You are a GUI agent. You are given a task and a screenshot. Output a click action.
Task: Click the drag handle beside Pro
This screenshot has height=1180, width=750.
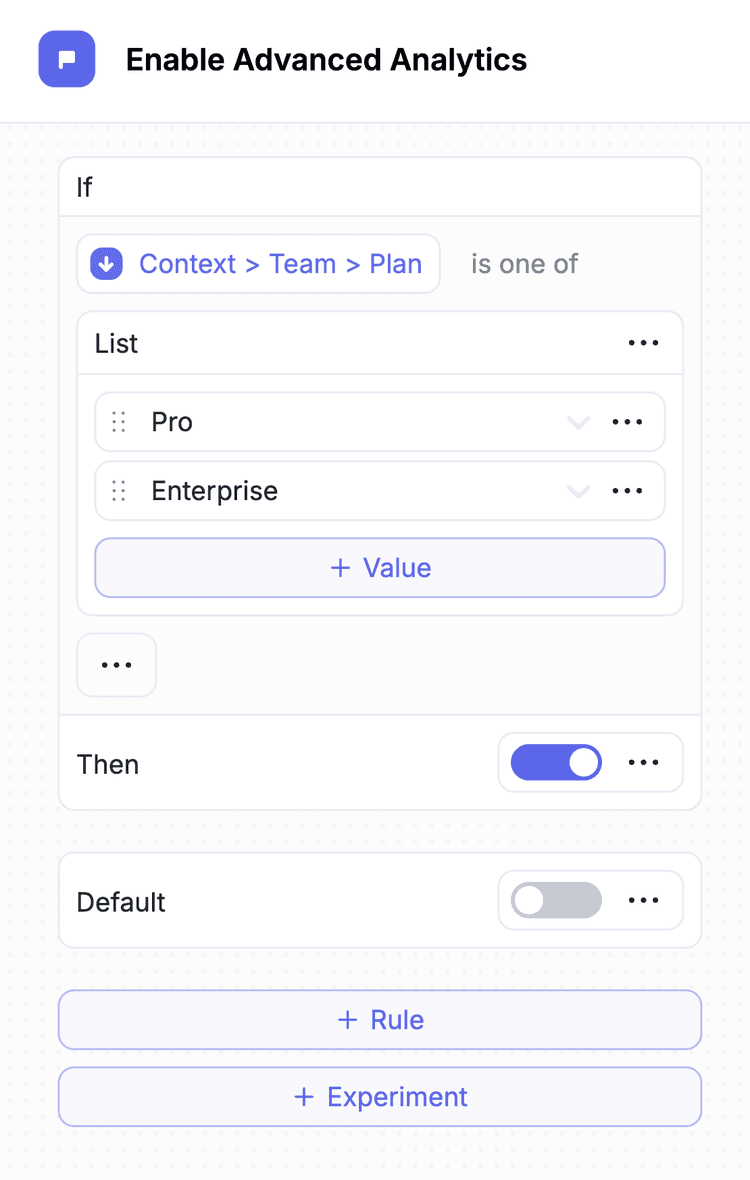(x=119, y=422)
